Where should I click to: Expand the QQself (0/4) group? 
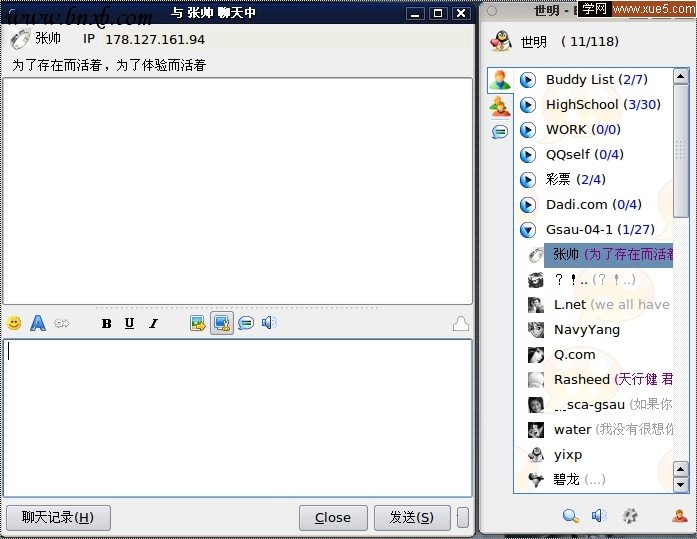coord(528,155)
